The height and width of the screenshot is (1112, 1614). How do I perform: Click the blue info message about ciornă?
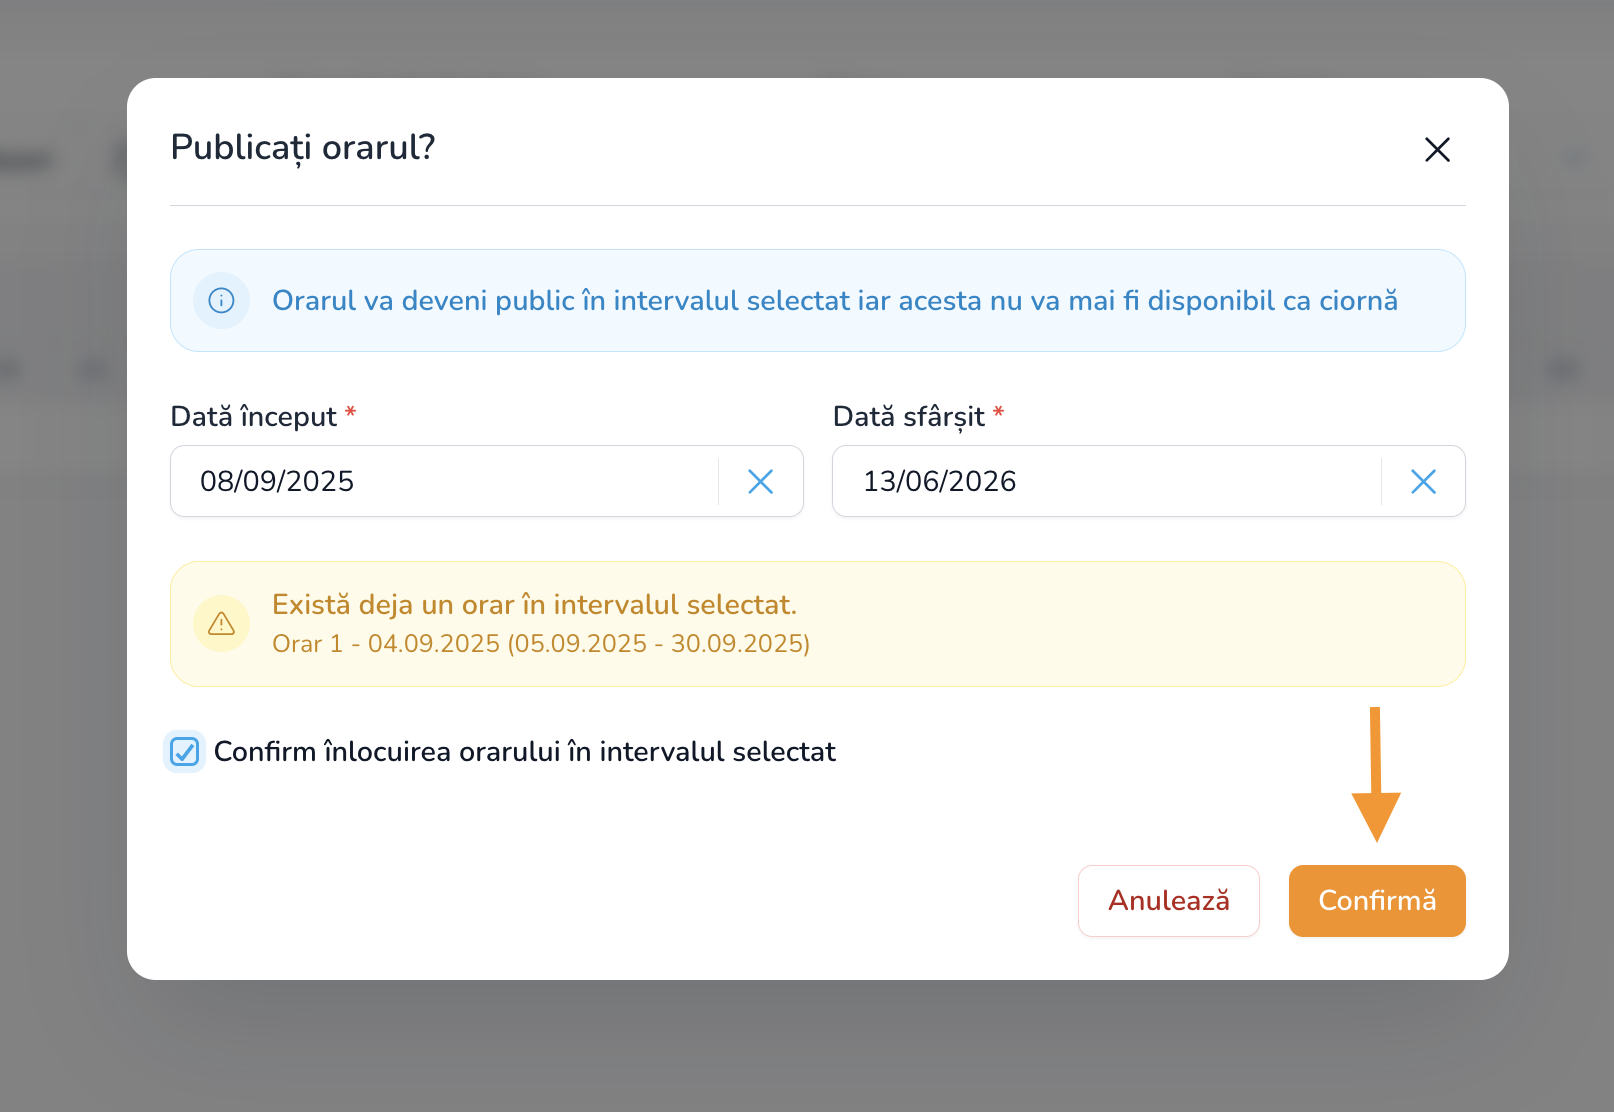click(x=835, y=301)
